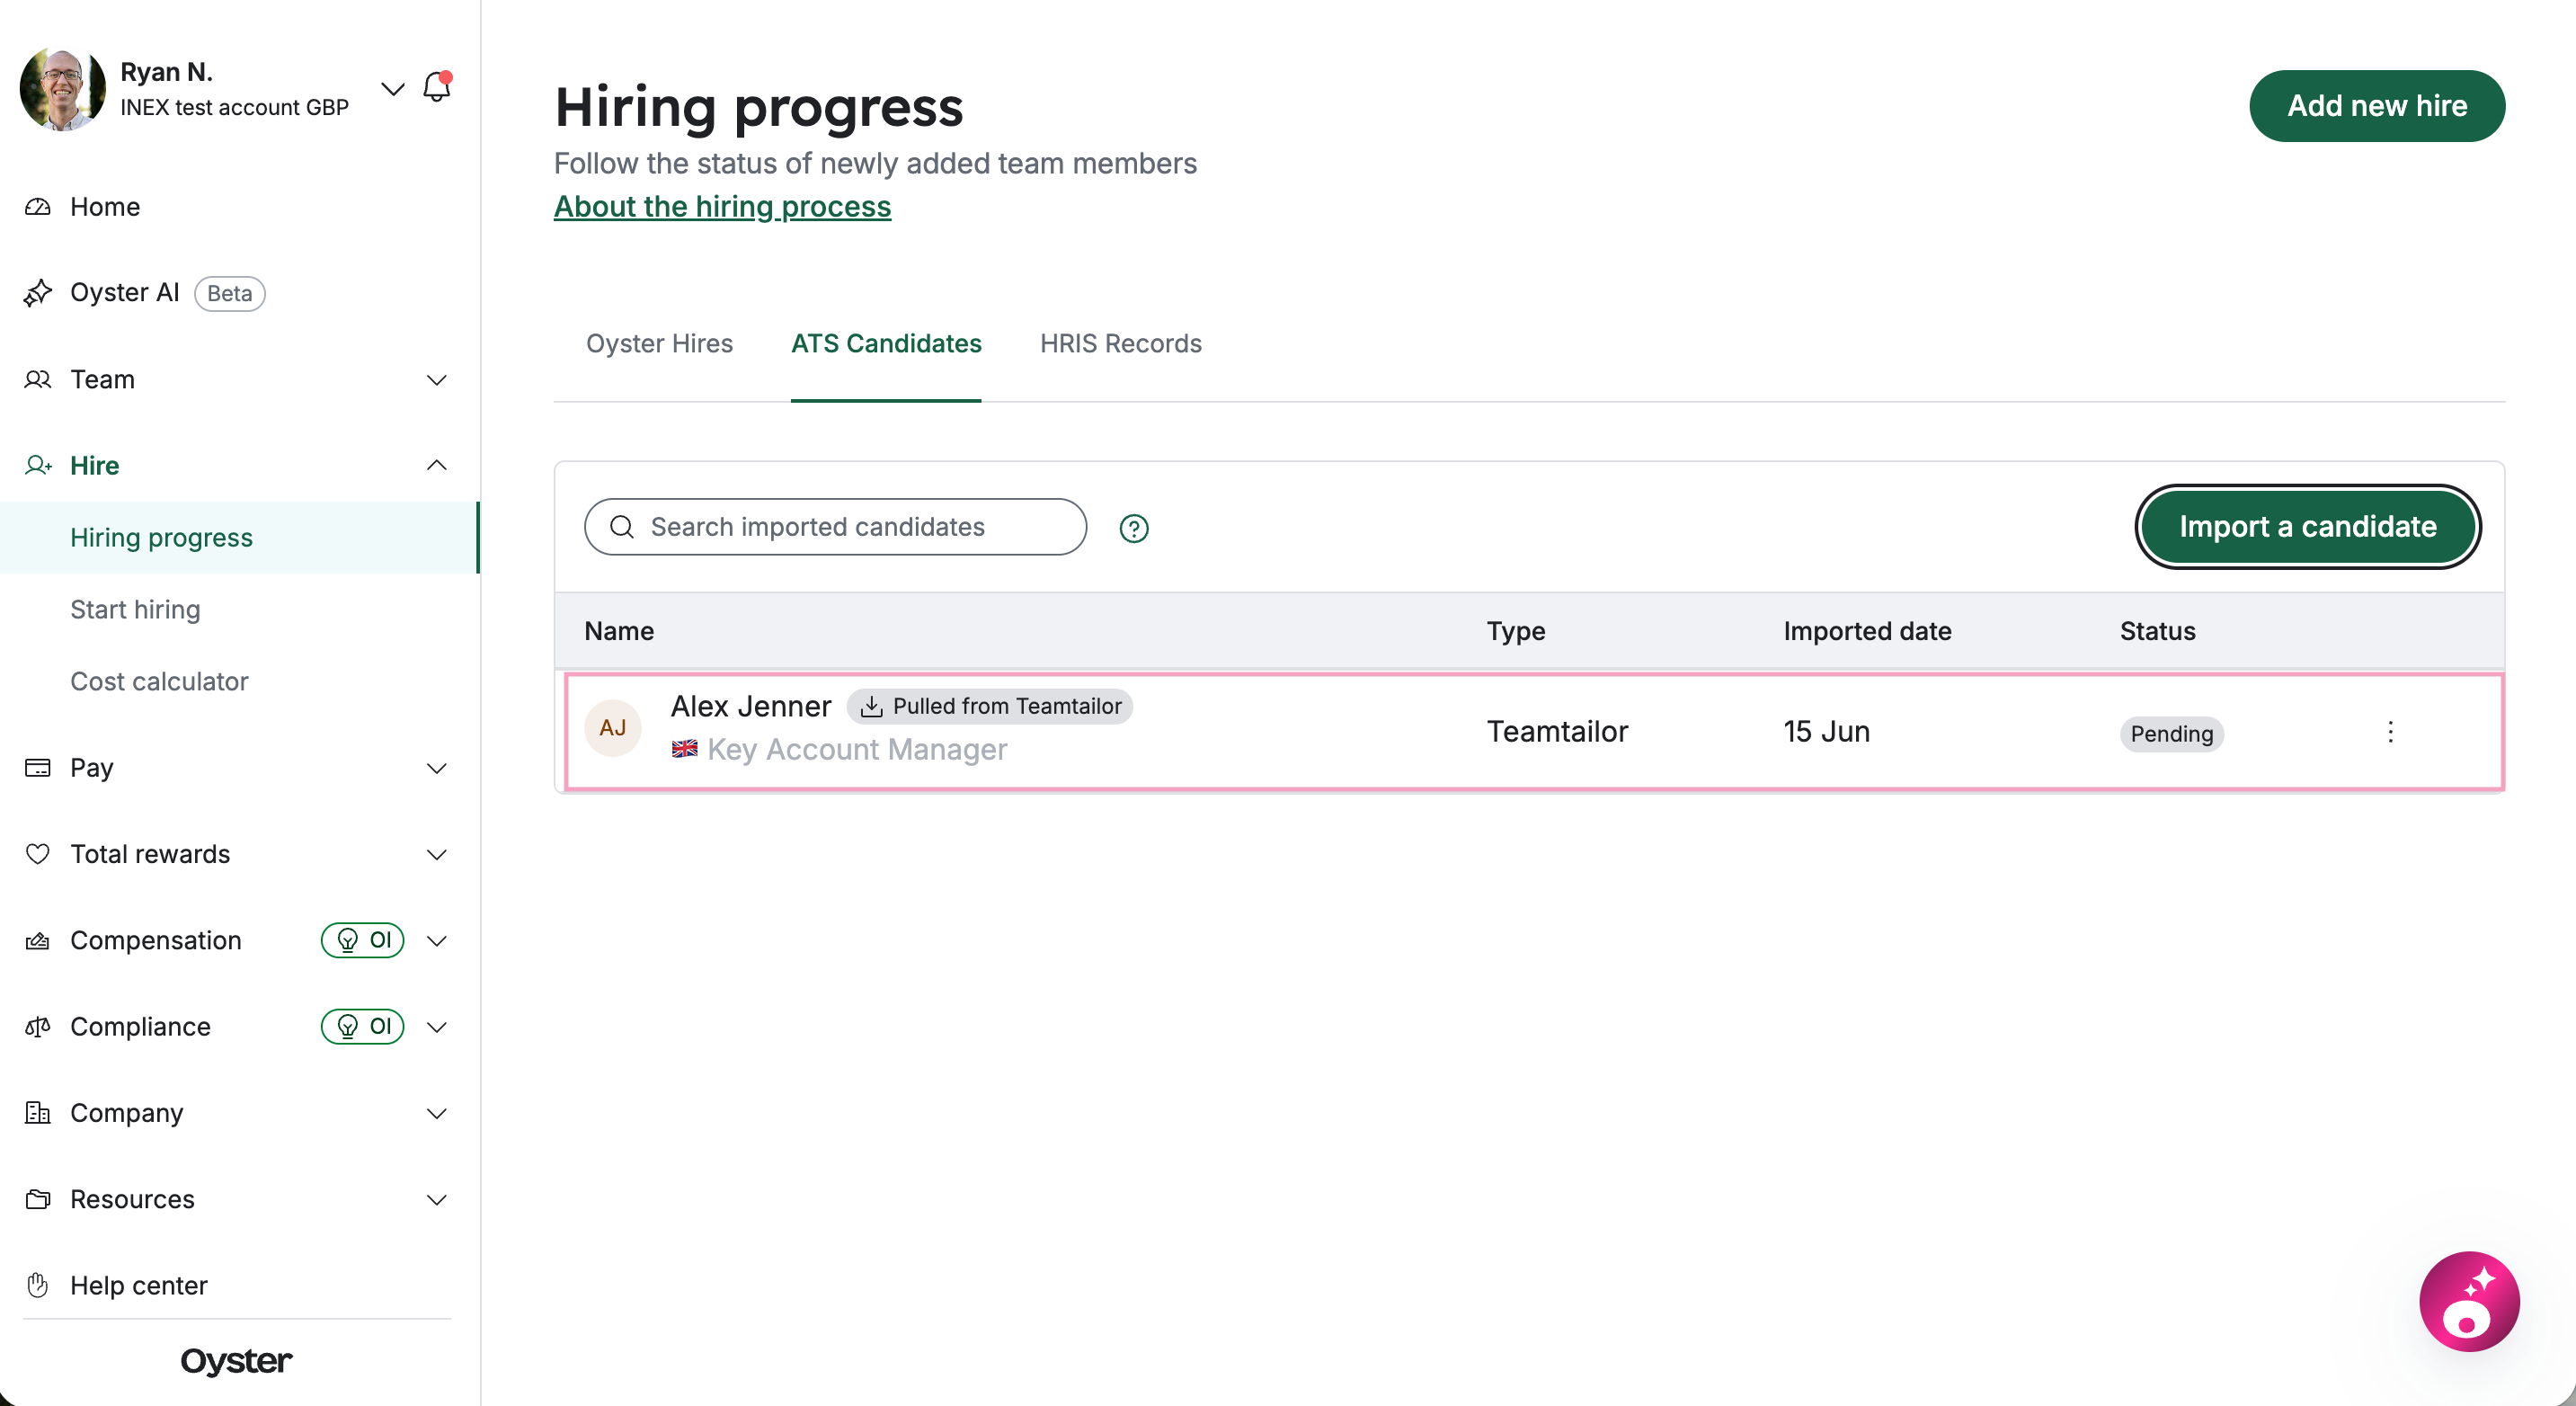2576x1406 pixels.
Task: Click the Company building icon
Action: coord(38,1113)
